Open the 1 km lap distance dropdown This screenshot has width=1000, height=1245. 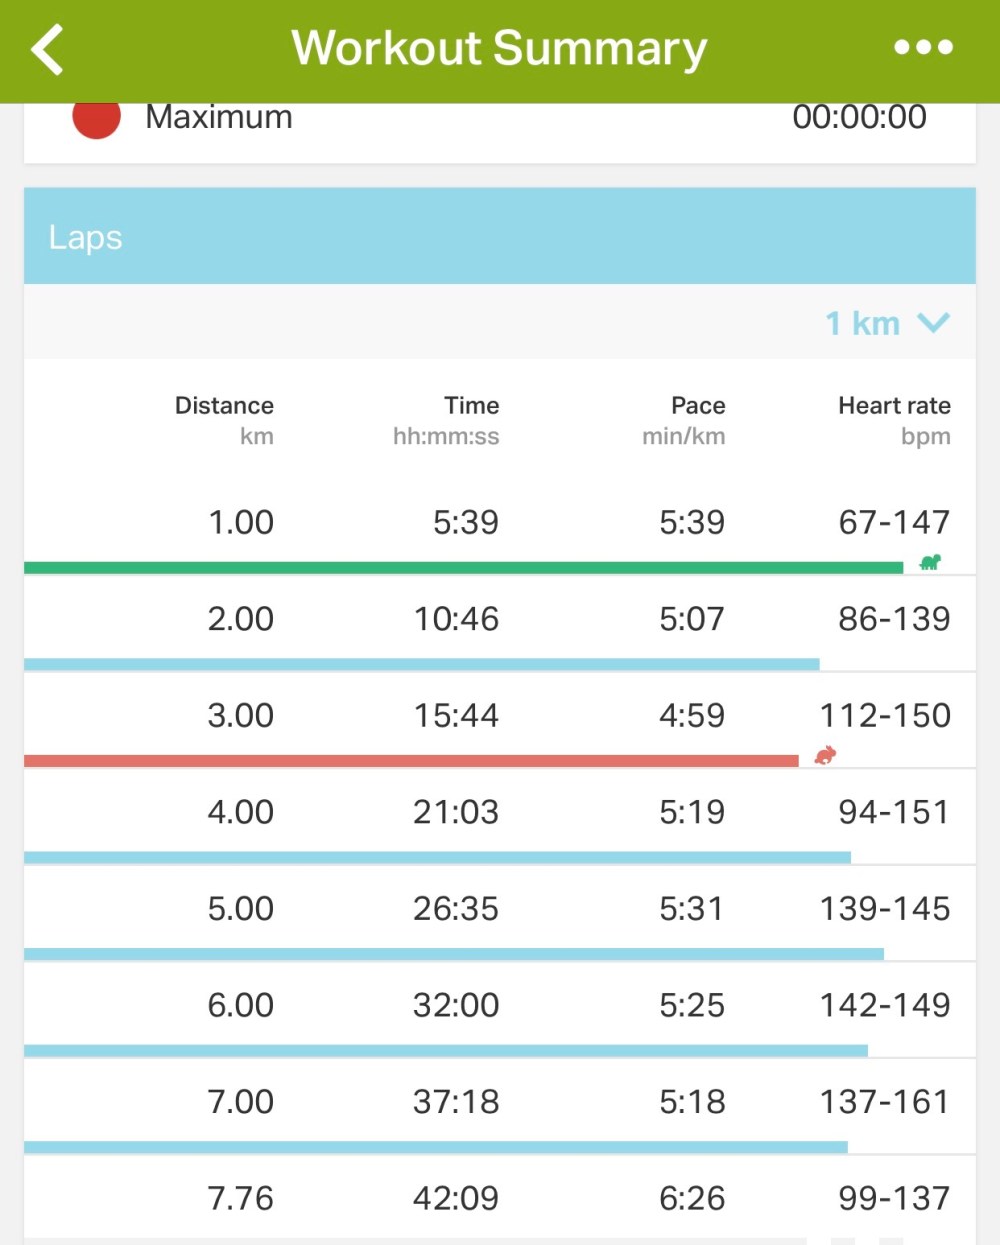(863, 323)
